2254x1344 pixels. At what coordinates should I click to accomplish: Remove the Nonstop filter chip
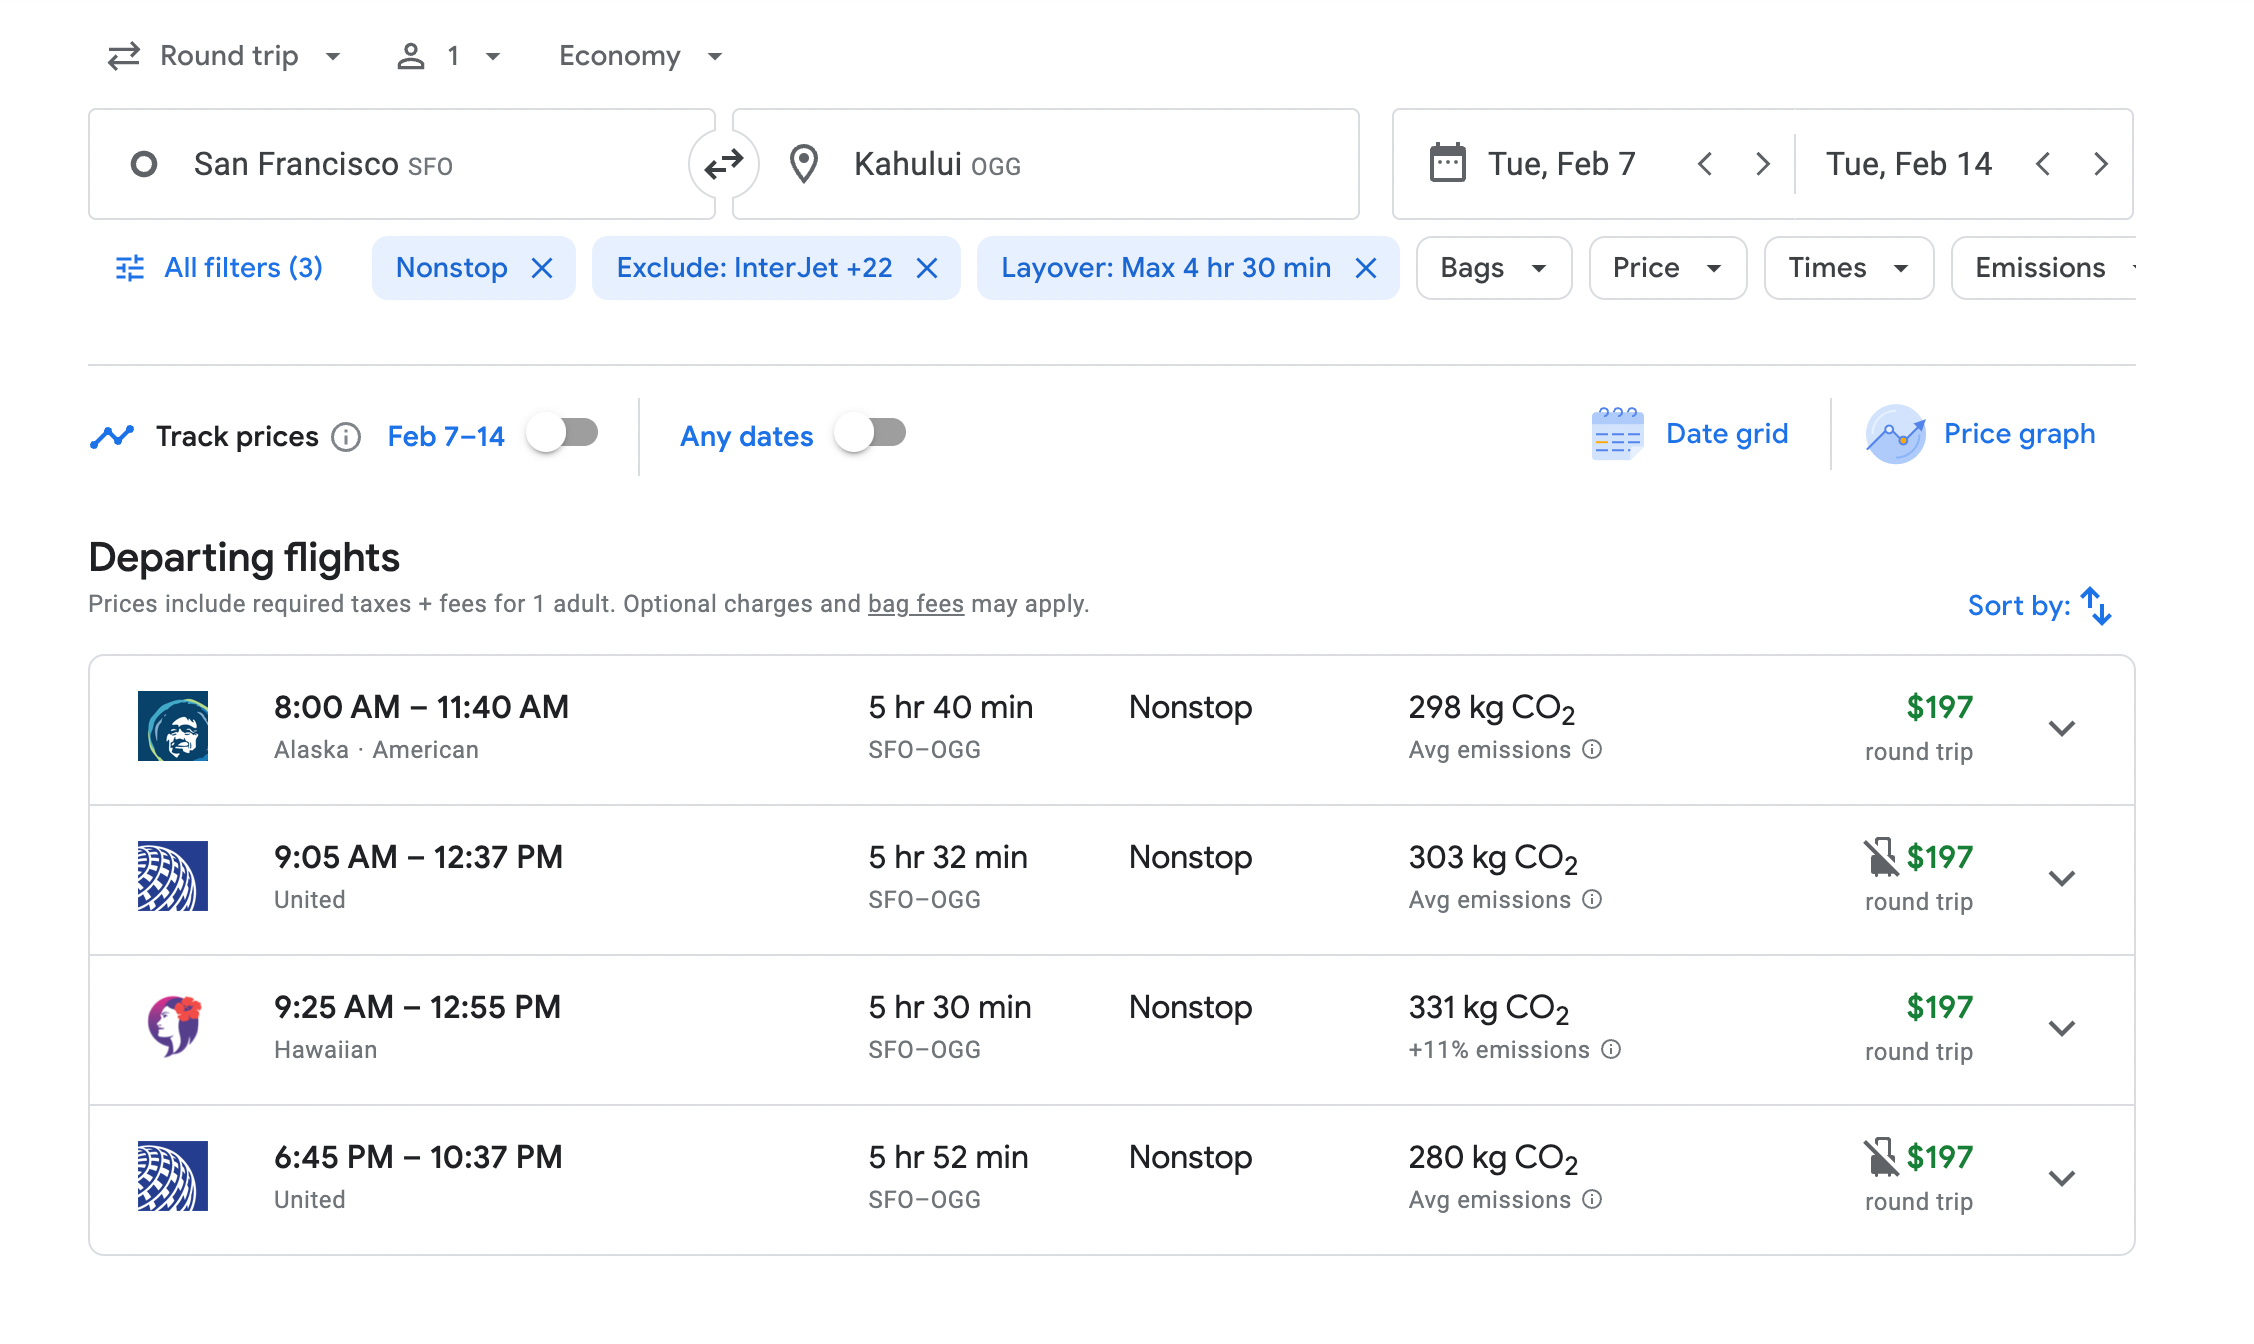[x=542, y=268]
